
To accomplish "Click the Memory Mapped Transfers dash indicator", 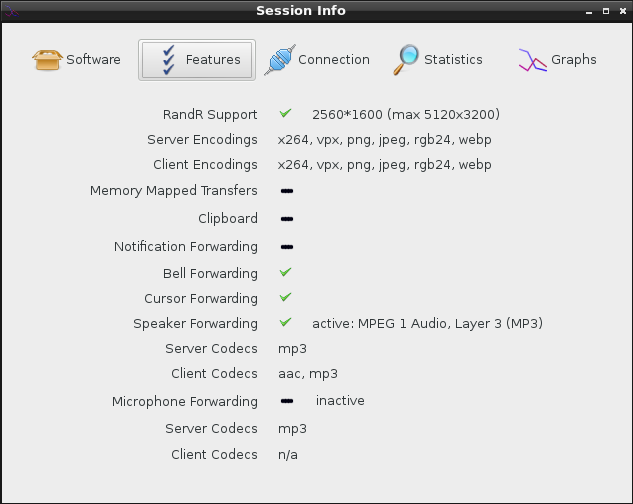I will (x=287, y=191).
